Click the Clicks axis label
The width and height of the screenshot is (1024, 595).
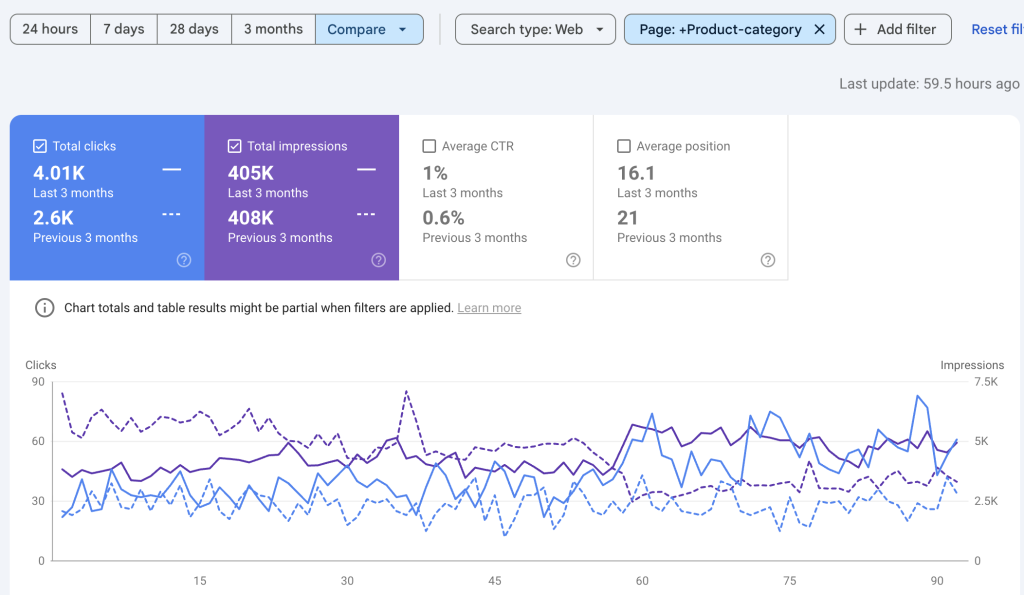click(40, 365)
